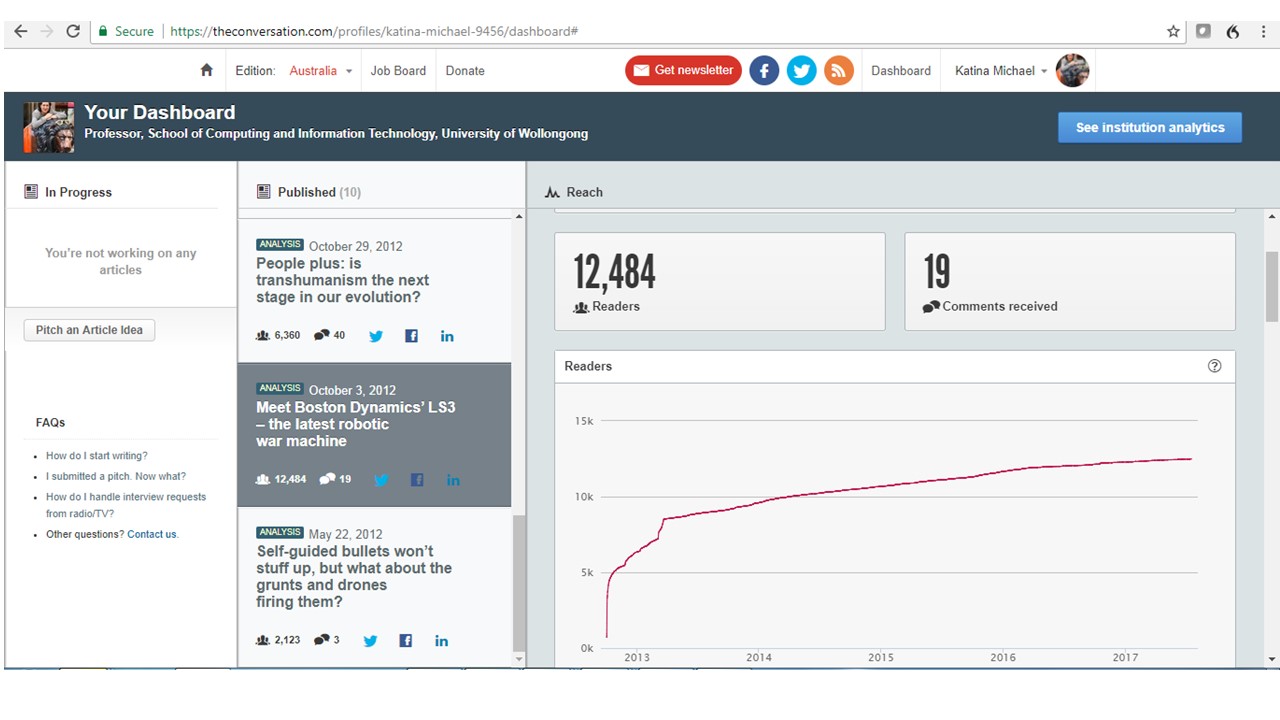
Task: Share Boston Dynamics LS3 article on Facebook
Action: 417,480
